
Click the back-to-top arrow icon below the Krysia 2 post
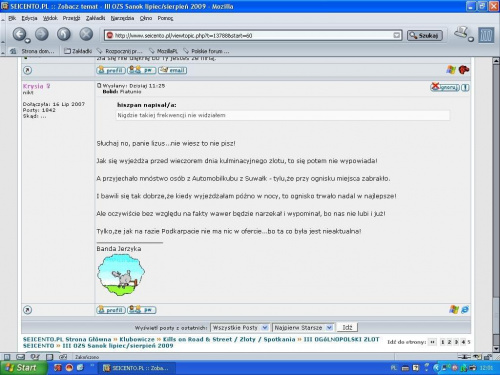28,310
